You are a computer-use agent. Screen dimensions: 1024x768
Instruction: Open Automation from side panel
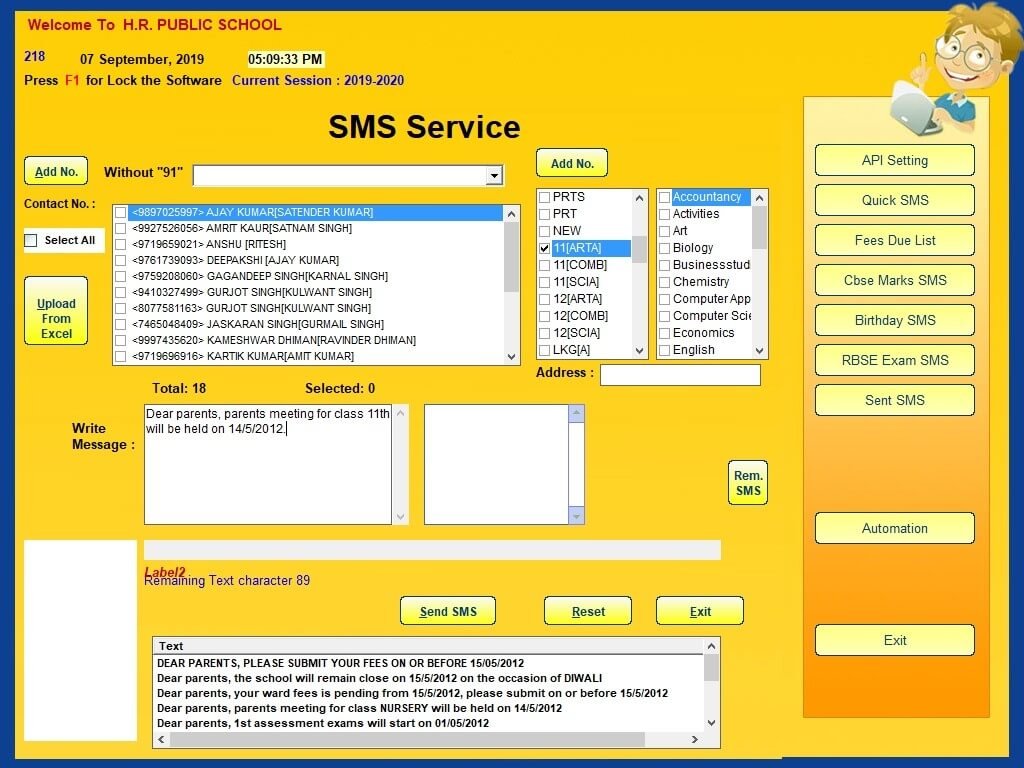click(x=895, y=528)
